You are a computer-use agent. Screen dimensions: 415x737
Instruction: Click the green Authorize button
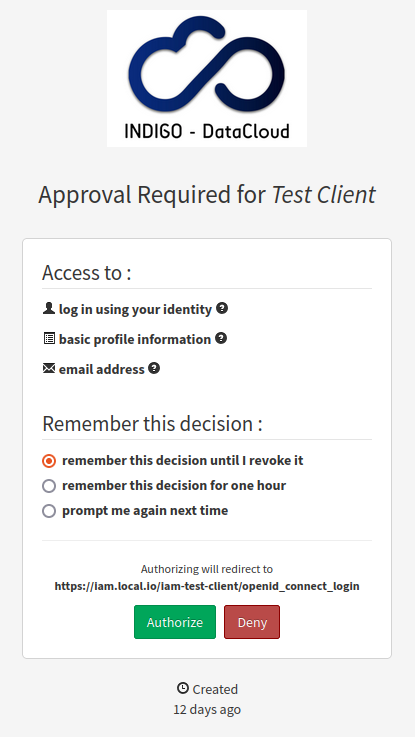[x=175, y=622]
